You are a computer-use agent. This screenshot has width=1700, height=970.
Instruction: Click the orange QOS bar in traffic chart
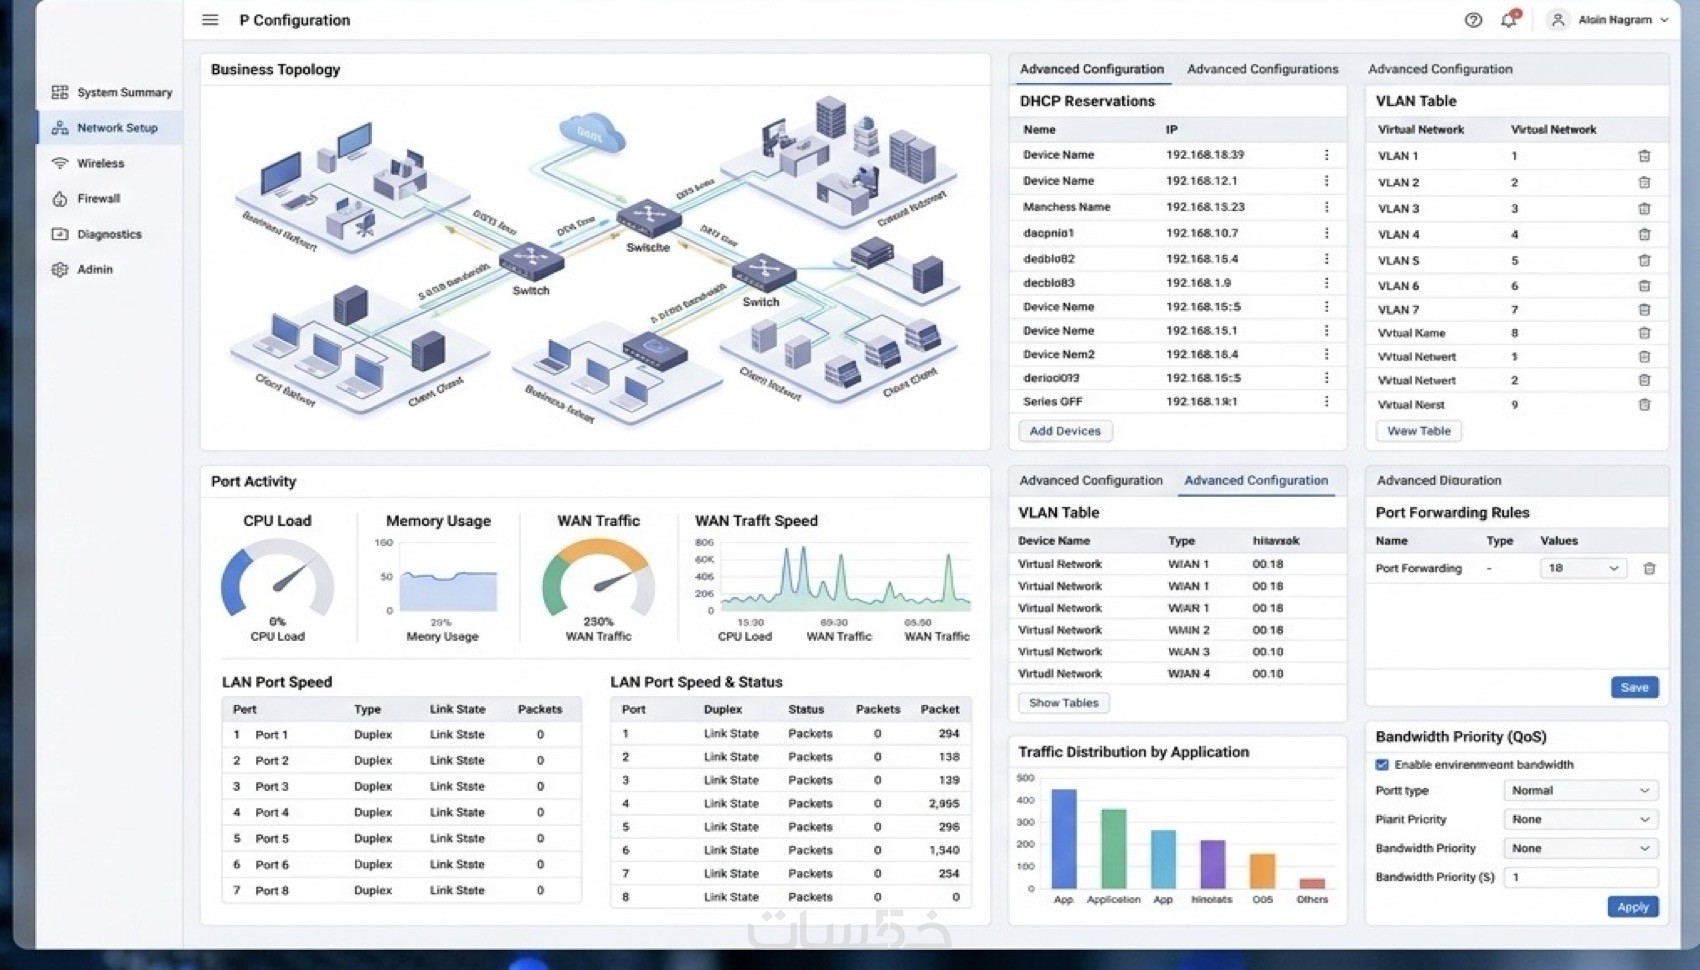click(1262, 871)
